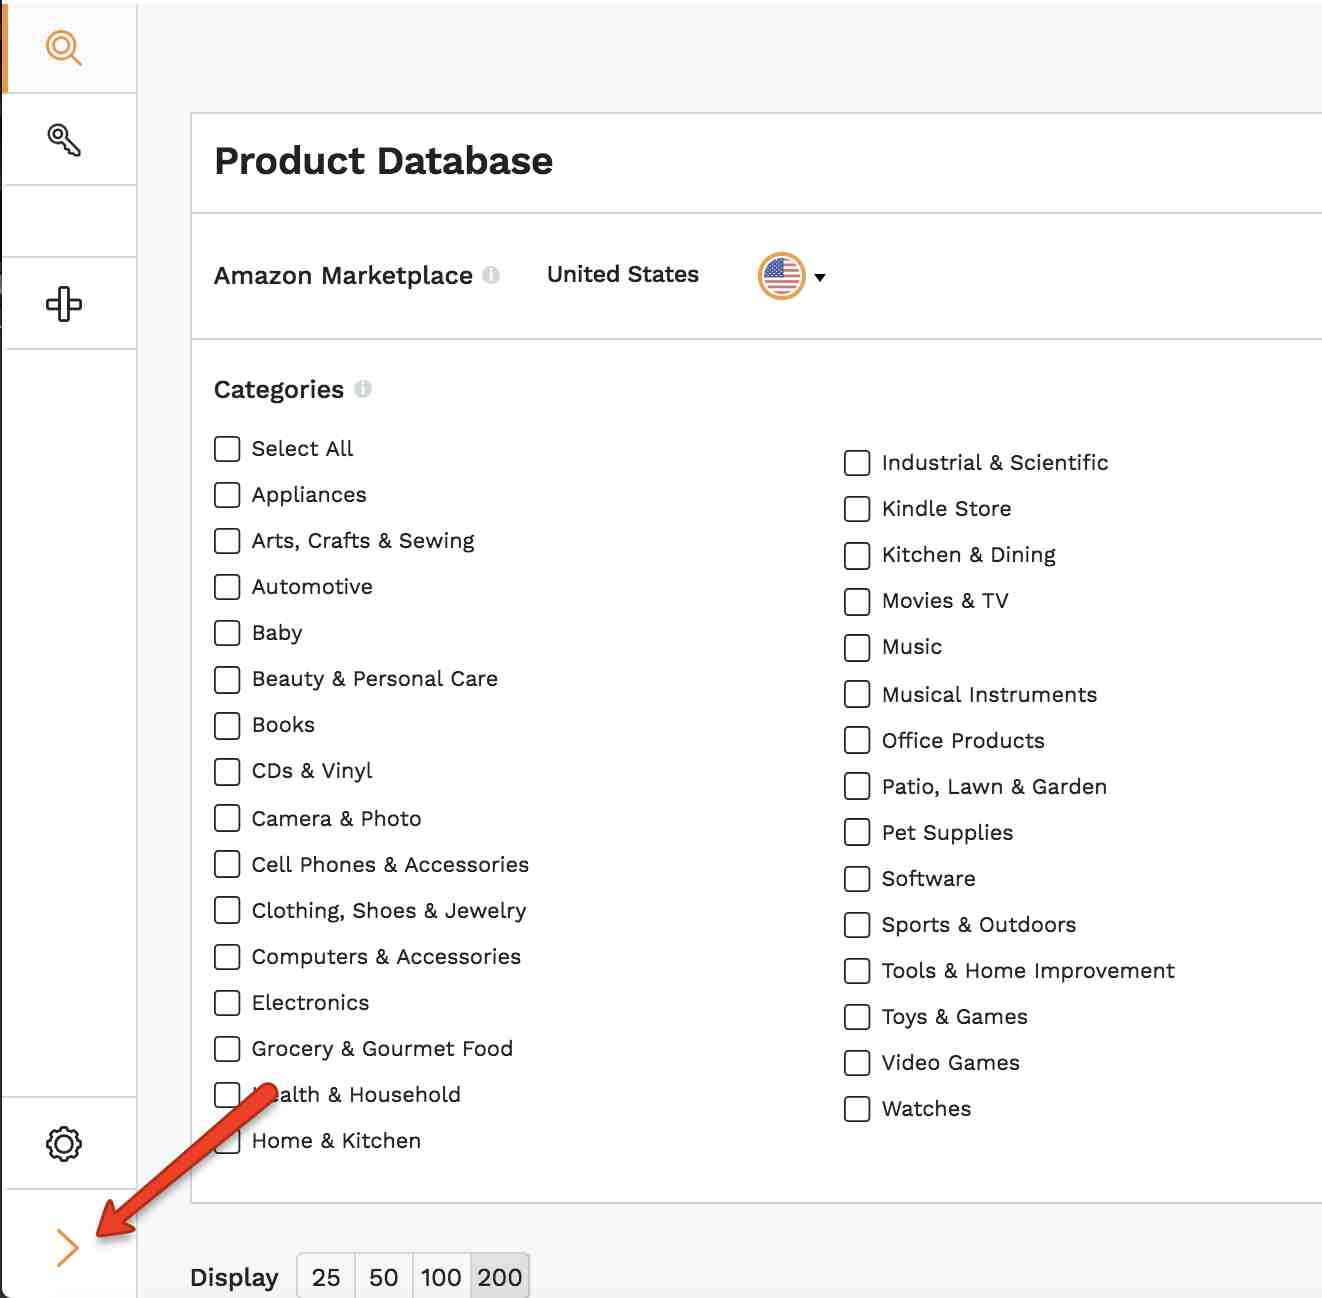Enable the Software category
This screenshot has height=1298, width=1322.
857,879
